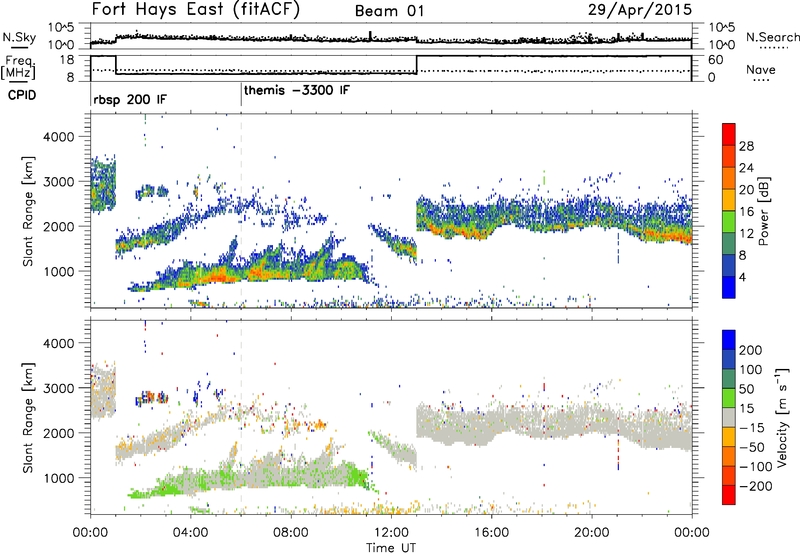
Task: Select the "12:00" time tick label
Action: [391, 533]
